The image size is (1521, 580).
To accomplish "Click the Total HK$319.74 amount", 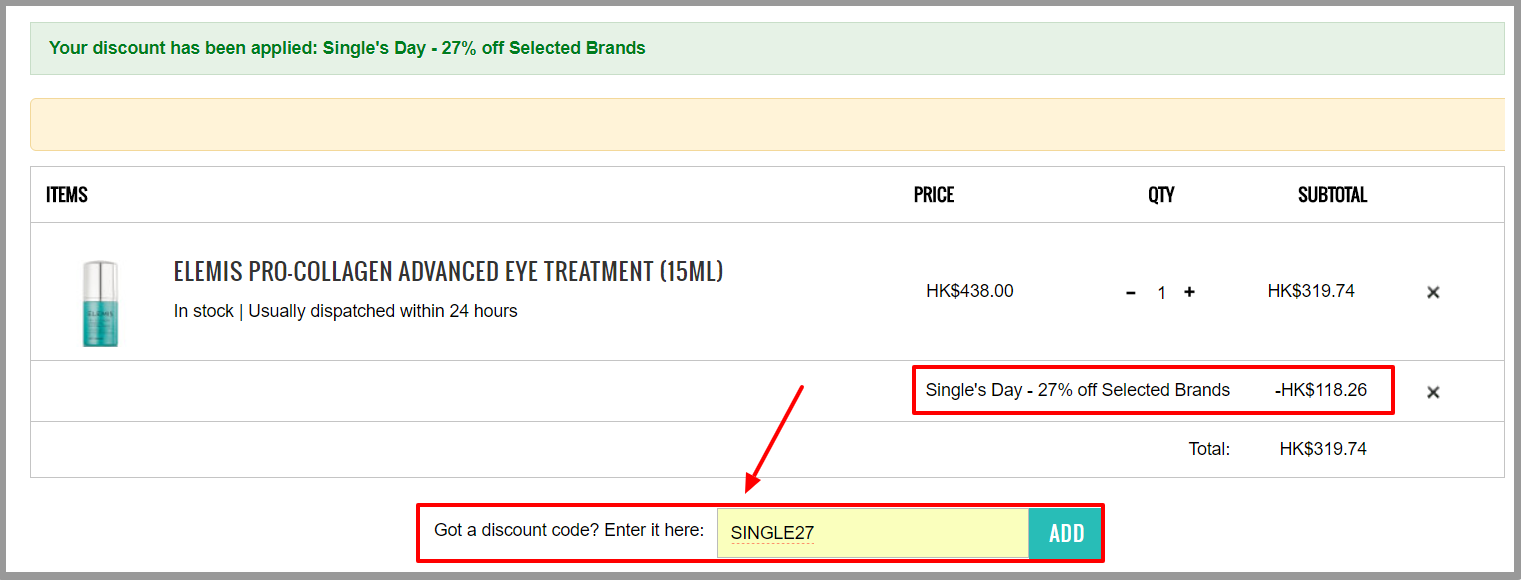I will [x=1323, y=449].
